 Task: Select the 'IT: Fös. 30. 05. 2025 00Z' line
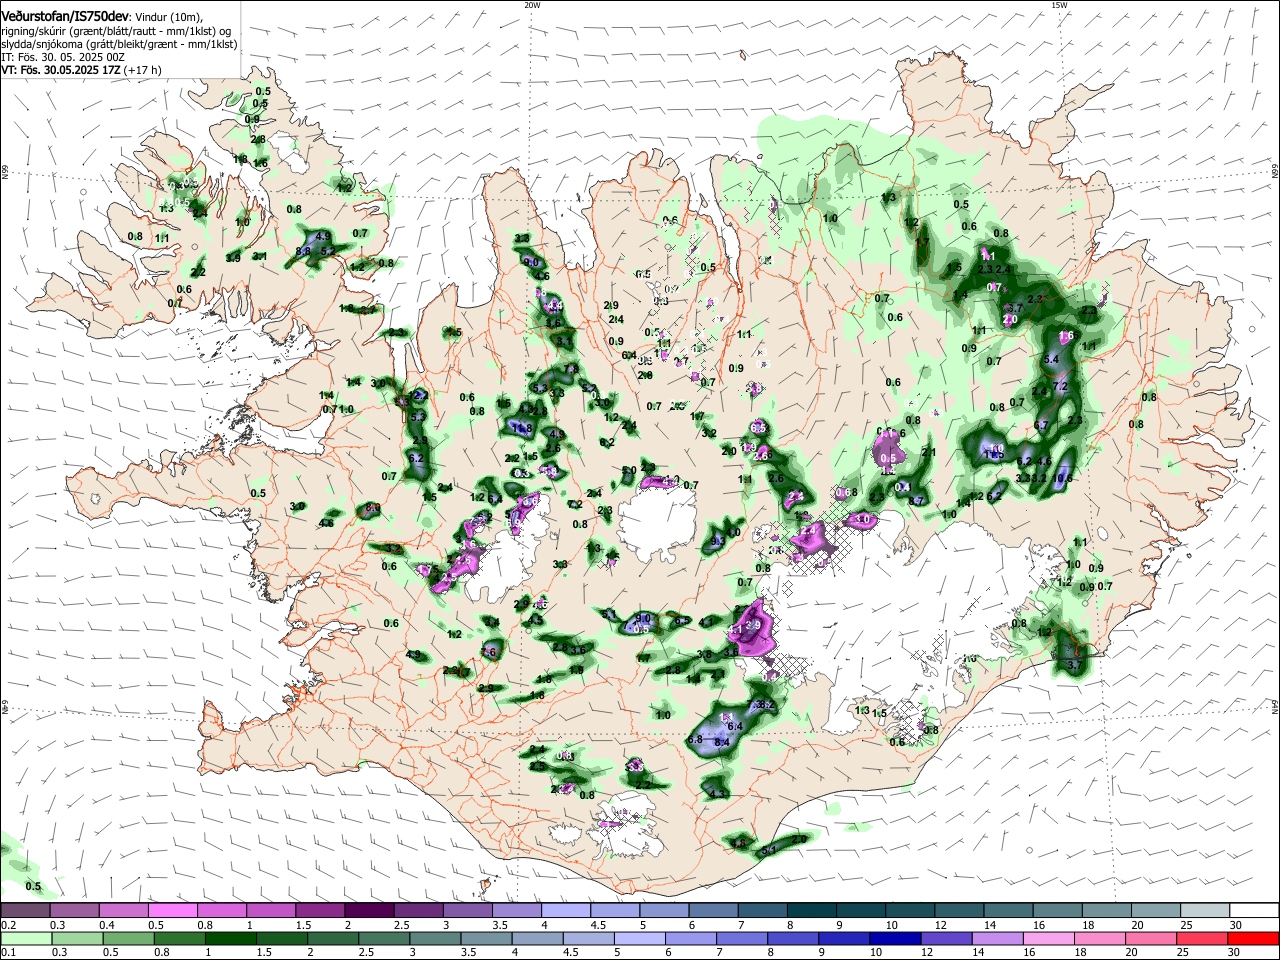coord(63,57)
